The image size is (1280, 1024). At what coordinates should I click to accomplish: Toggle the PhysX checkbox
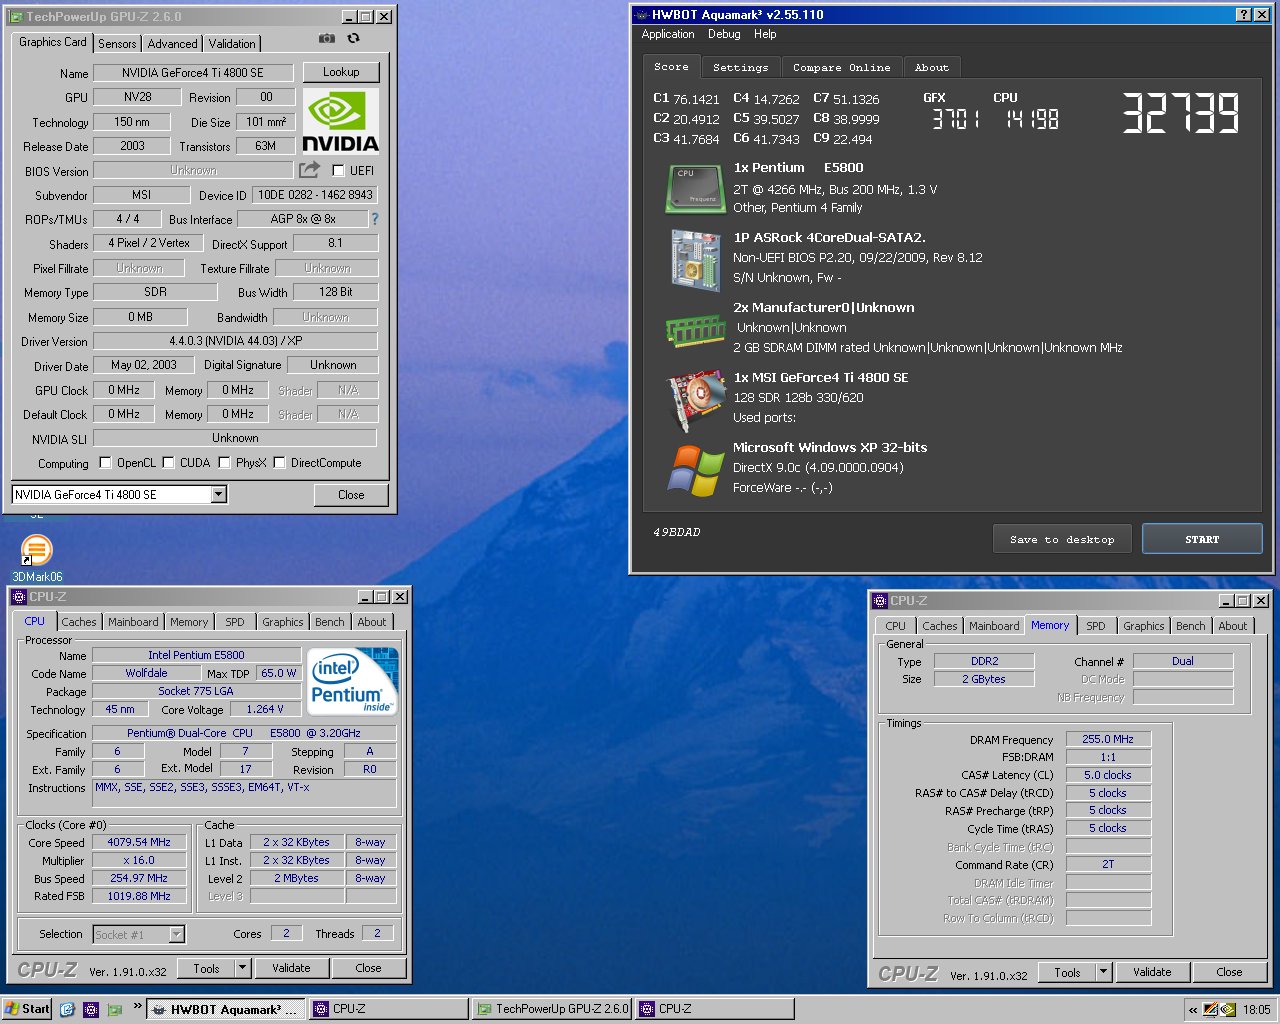tap(225, 462)
